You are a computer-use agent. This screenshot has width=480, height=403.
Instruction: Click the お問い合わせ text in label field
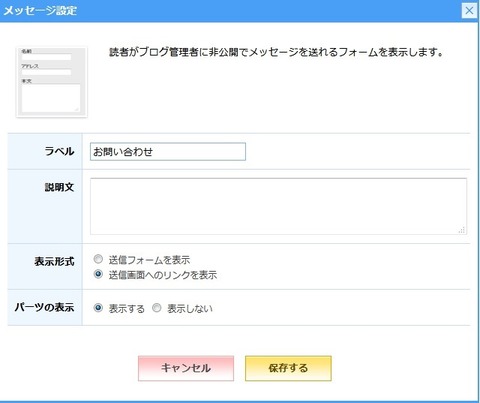123,152
